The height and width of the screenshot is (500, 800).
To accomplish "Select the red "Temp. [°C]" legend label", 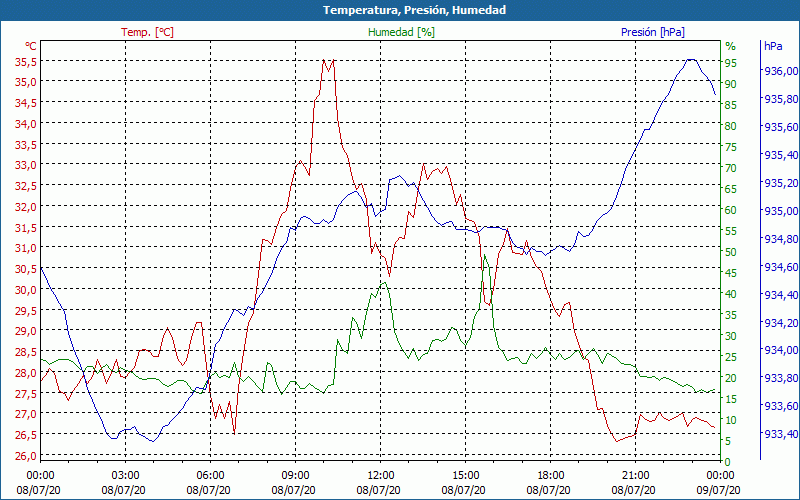I will point(147,32).
